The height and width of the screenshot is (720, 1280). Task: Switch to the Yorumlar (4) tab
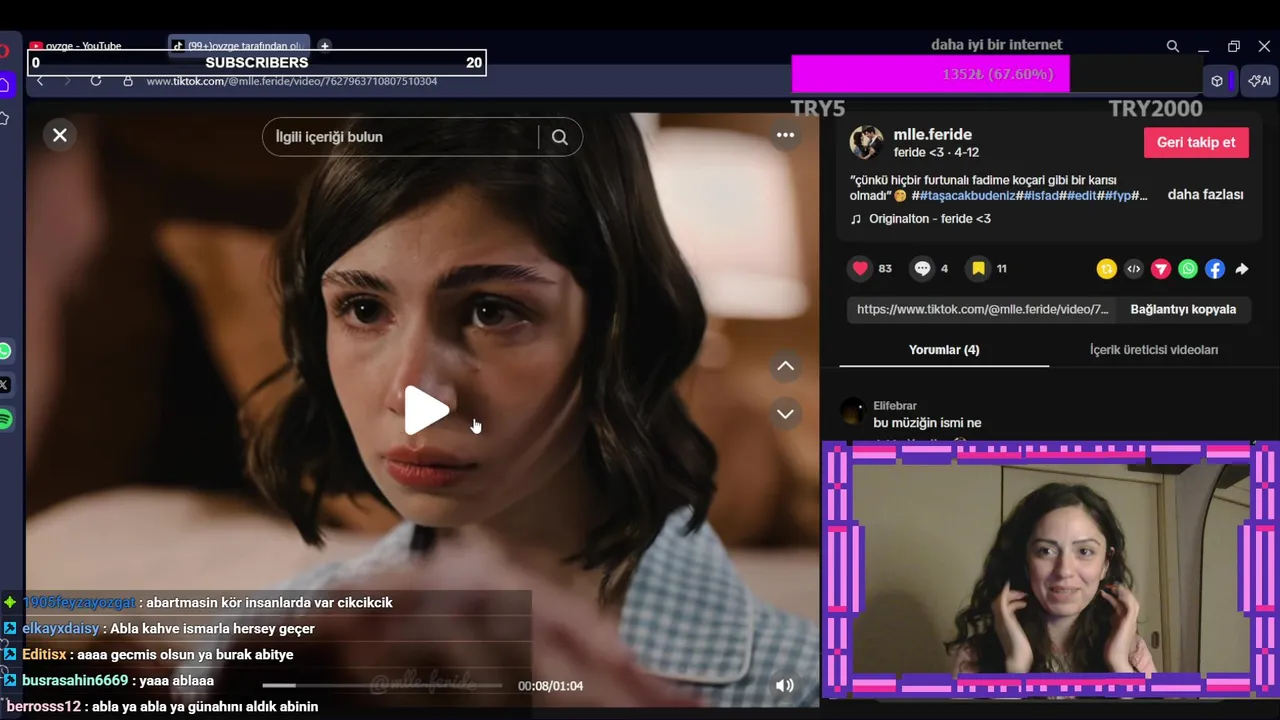(x=944, y=350)
